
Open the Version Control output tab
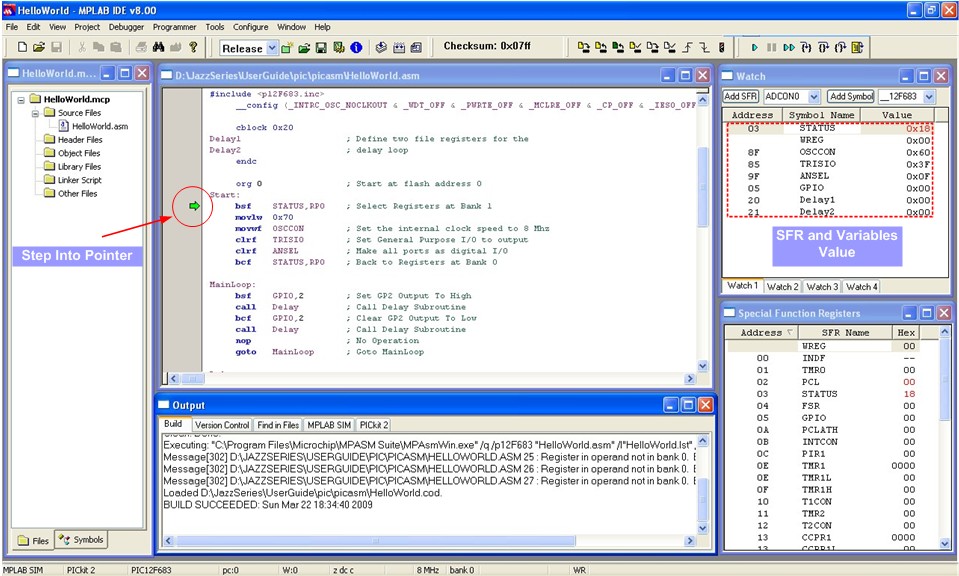(x=222, y=425)
